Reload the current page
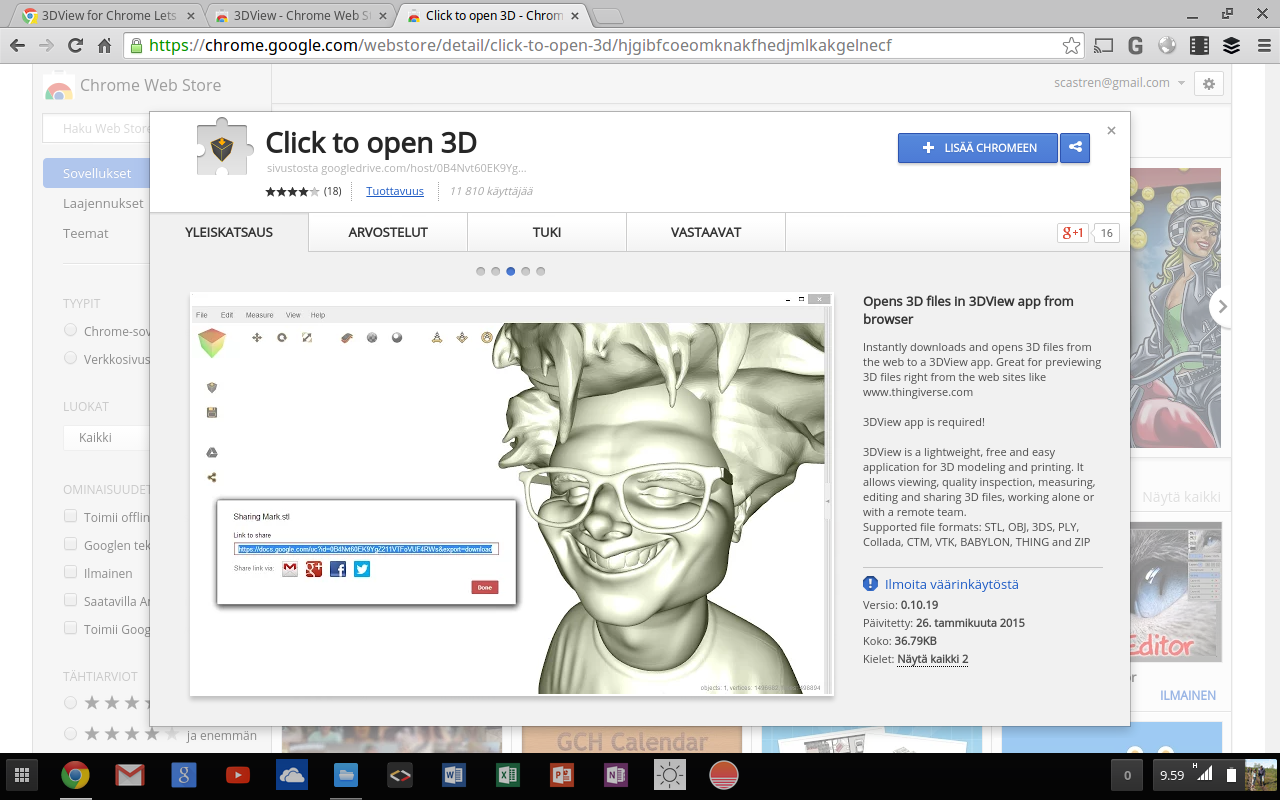The width and height of the screenshot is (1280, 800). (x=75, y=46)
